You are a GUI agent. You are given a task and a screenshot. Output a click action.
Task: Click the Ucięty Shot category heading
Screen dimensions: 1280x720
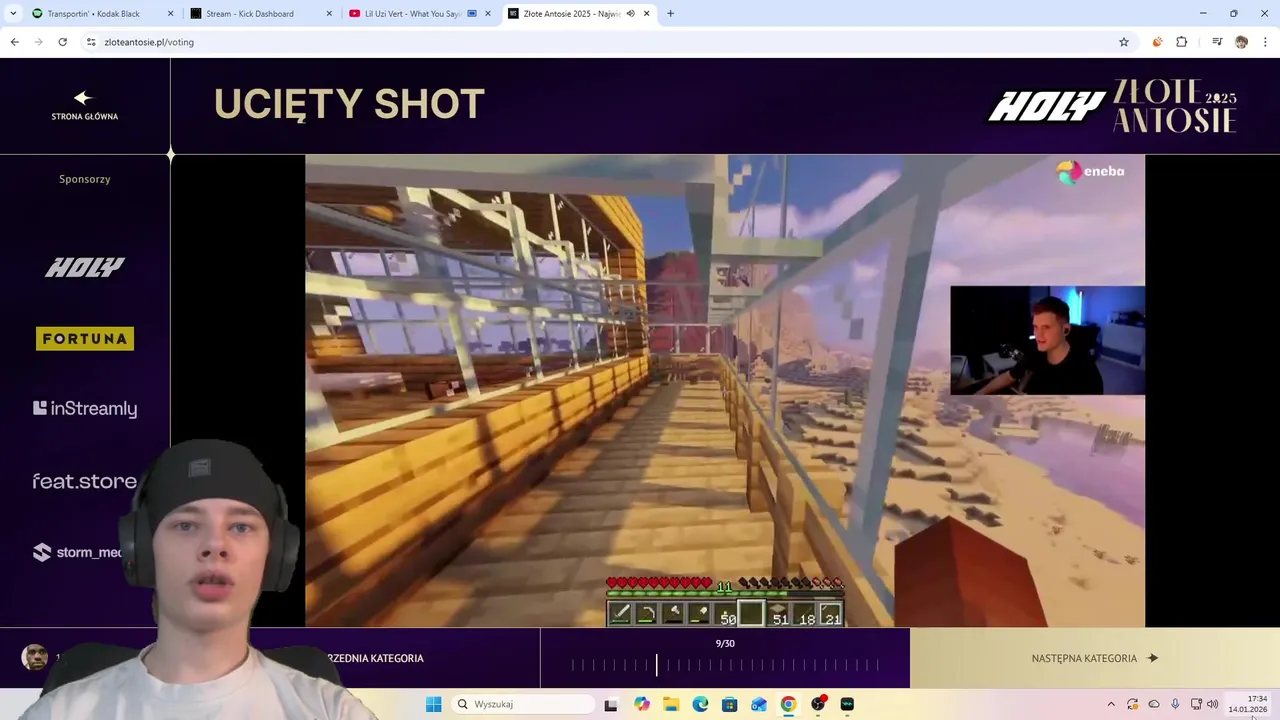point(349,104)
